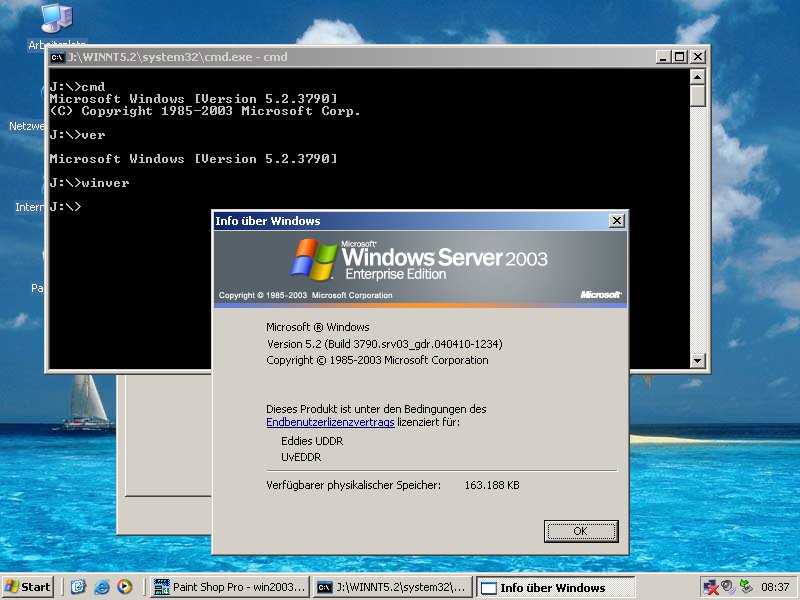The width and height of the screenshot is (800, 600).
Task: Open Internet Explorer from Quick Launch
Action: [x=101, y=587]
